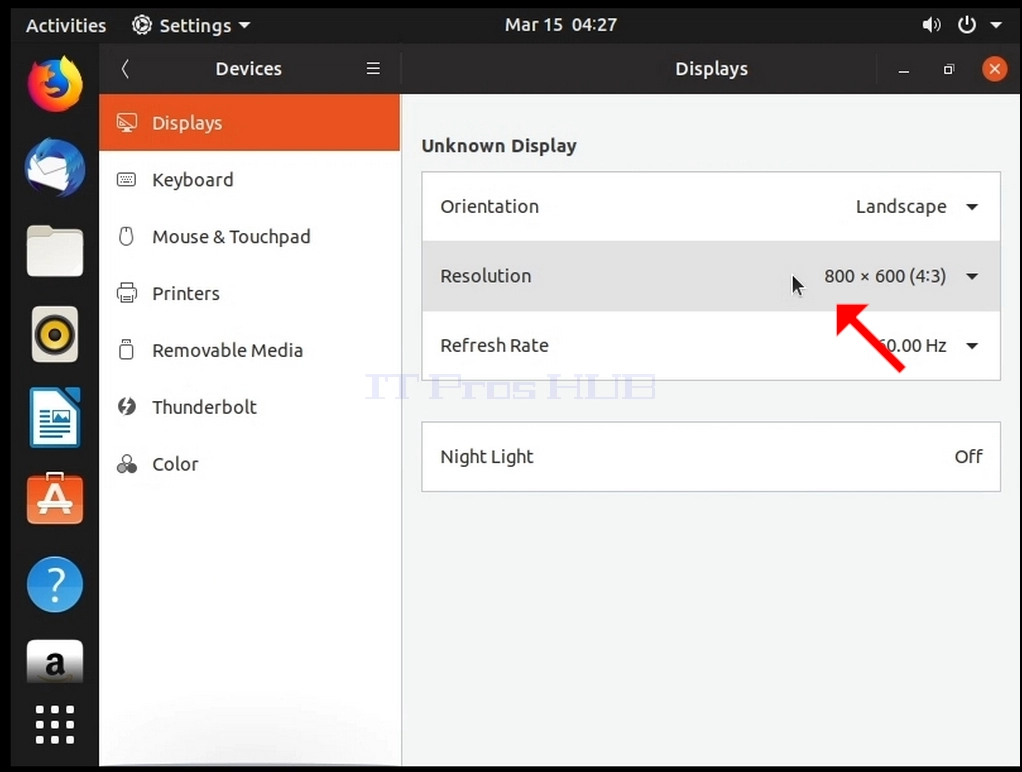Go back using the Devices back arrow
Screen dimensions: 1022x772
(x=125, y=68)
